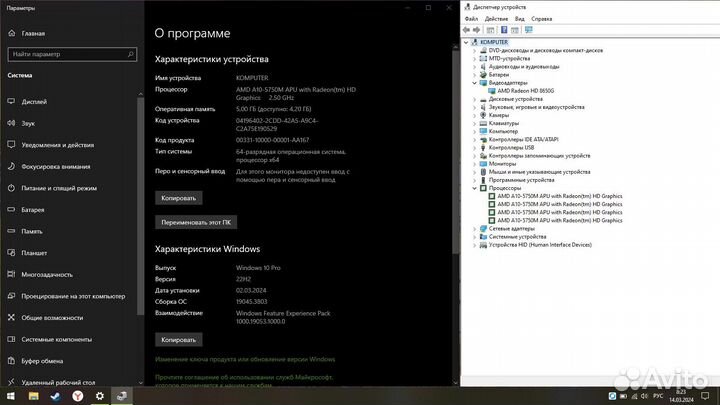Expand the Контроллеры USB node
The image size is (720, 405).
coord(474,147)
